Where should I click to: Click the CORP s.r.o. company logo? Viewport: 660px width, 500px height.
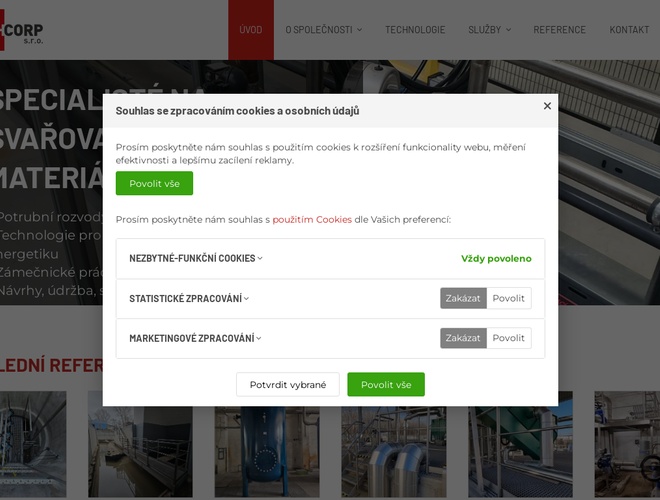(x=22, y=30)
